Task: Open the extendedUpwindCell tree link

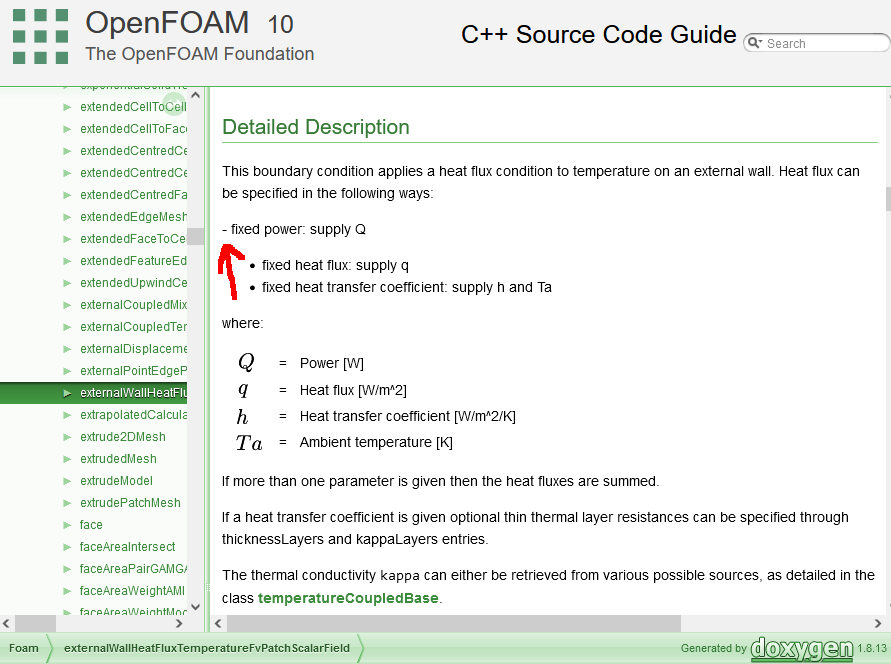Action: pos(133,283)
